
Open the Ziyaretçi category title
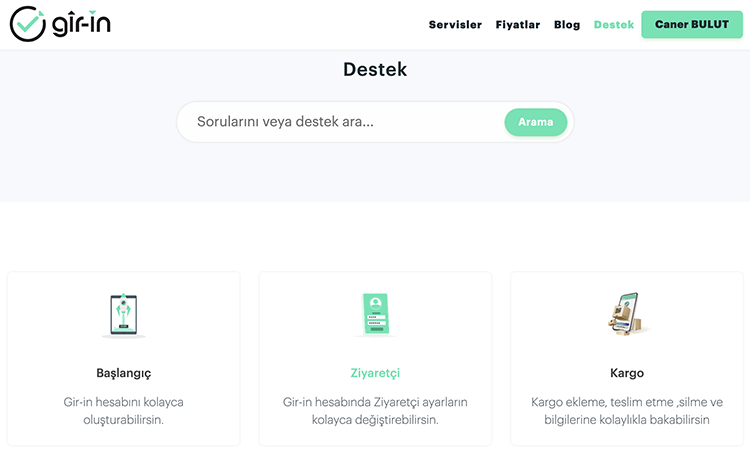pyautogui.click(x=375, y=373)
